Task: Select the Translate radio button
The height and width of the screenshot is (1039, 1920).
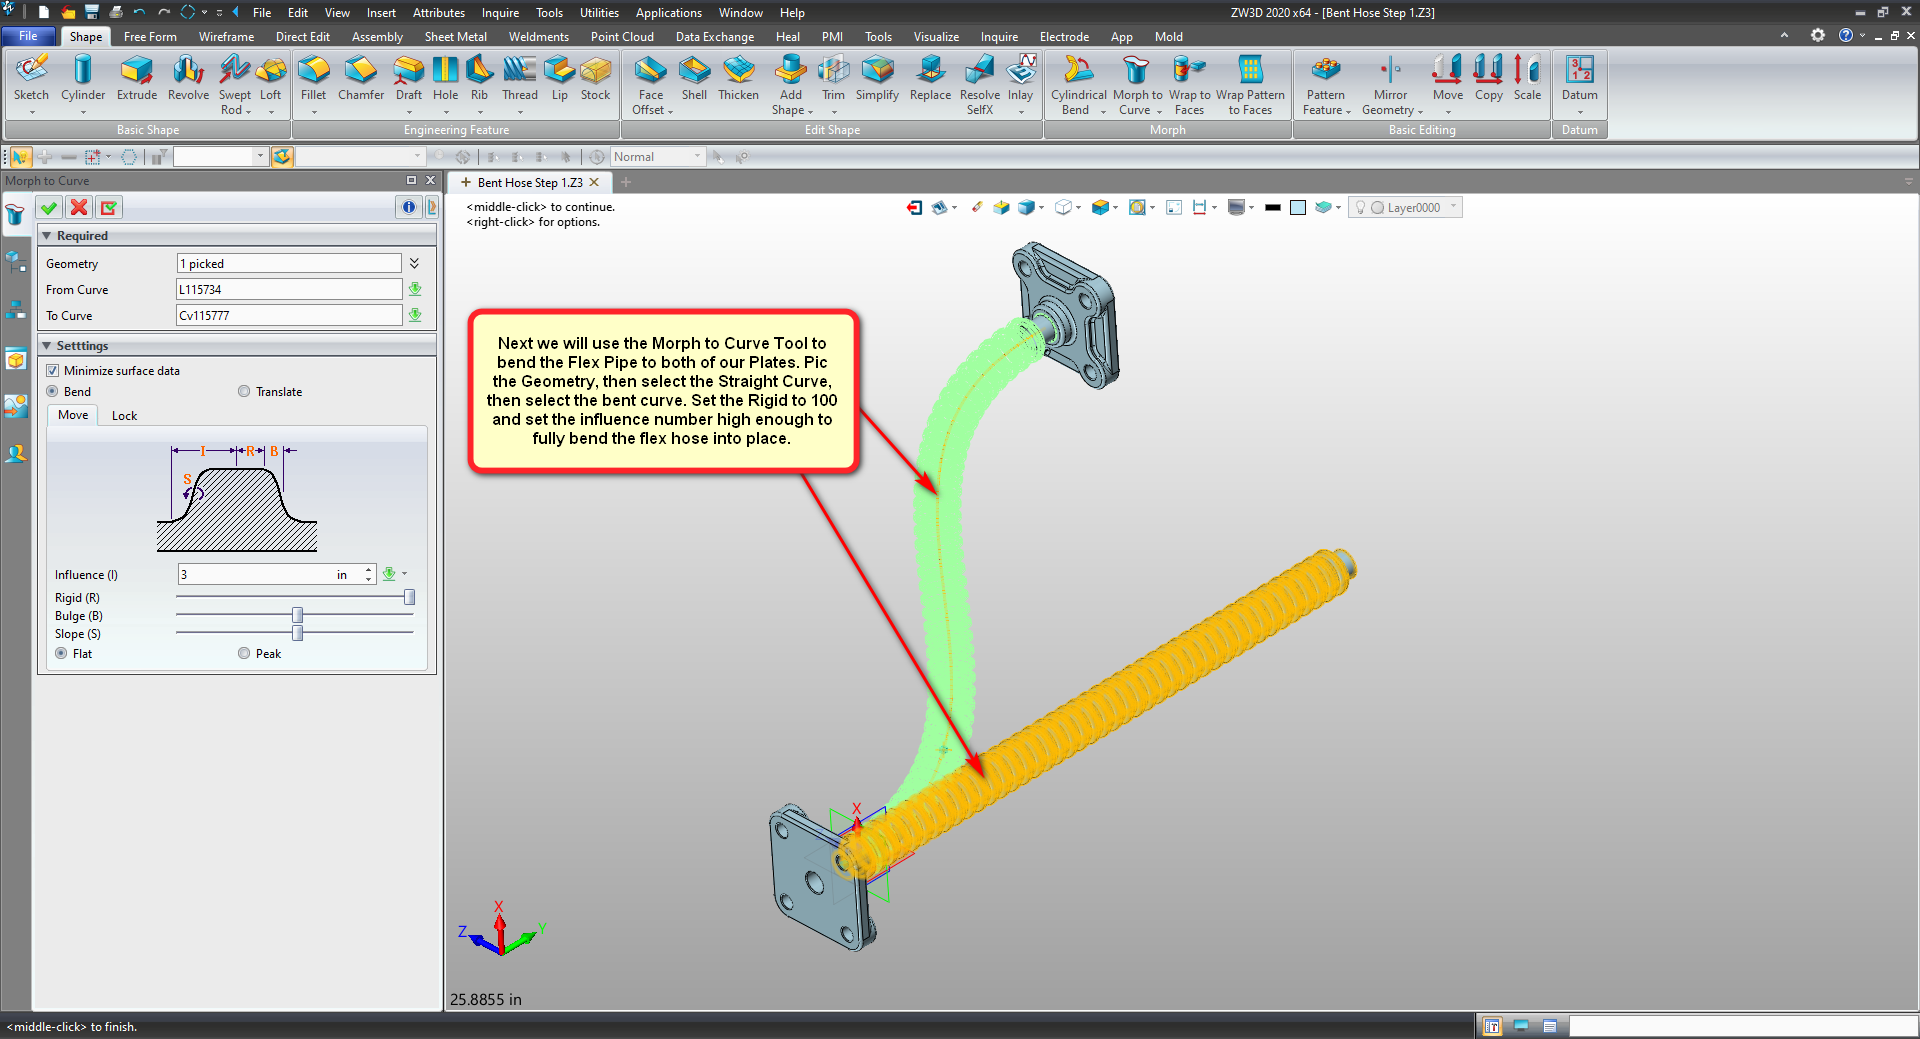Action: [244, 392]
